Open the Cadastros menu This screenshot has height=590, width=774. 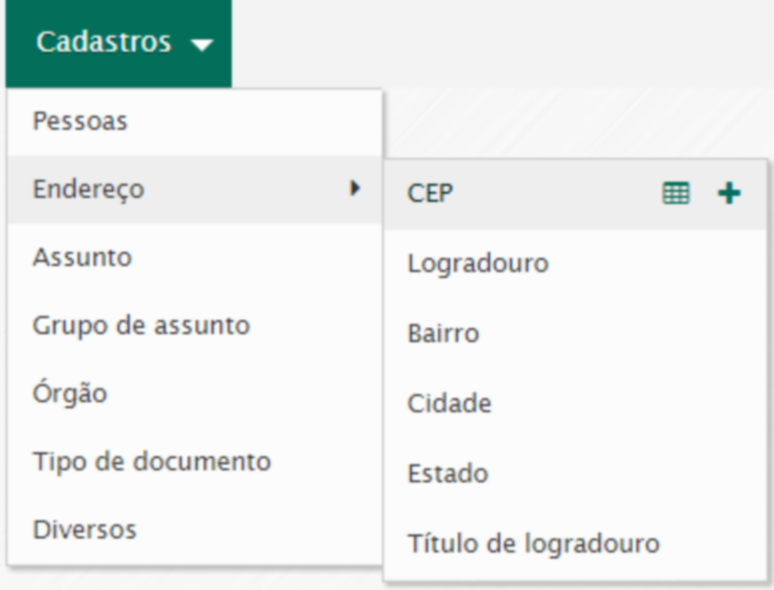point(103,43)
